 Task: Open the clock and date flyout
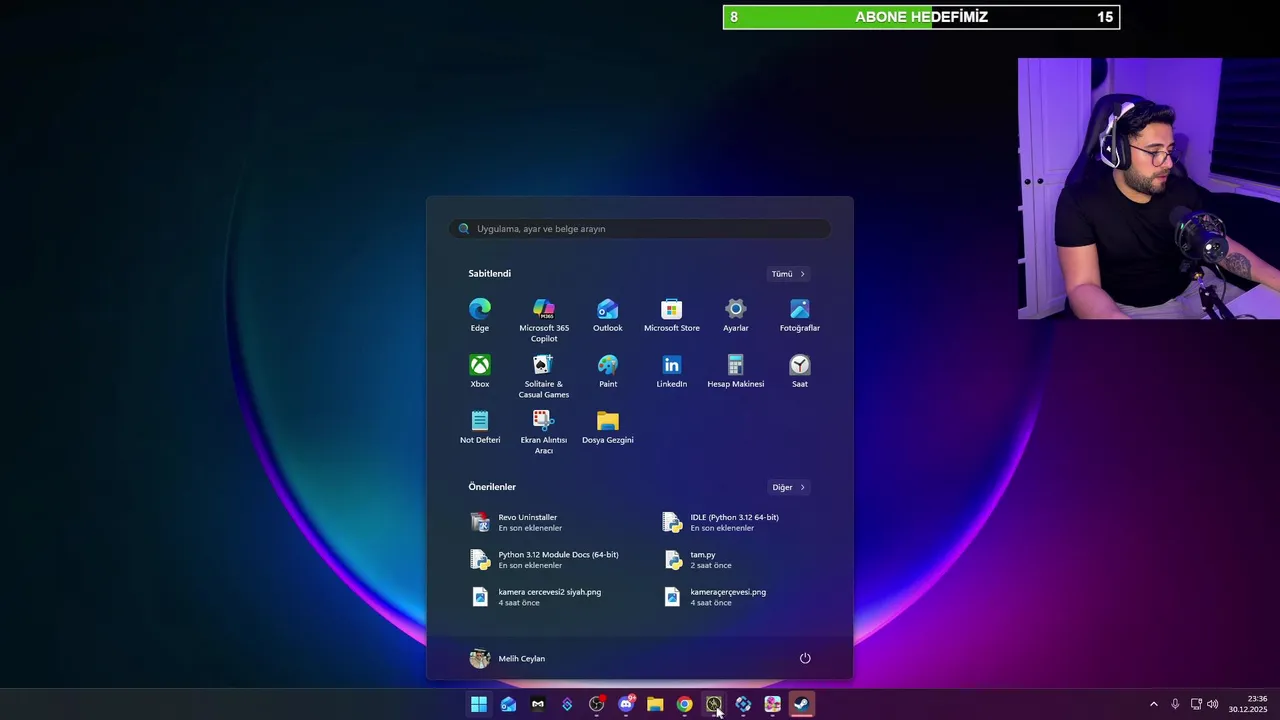1247,704
